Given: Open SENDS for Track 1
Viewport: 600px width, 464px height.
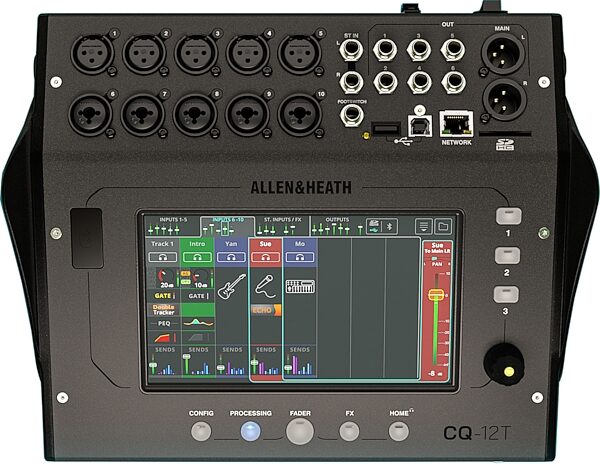Looking at the screenshot, I should [164, 361].
